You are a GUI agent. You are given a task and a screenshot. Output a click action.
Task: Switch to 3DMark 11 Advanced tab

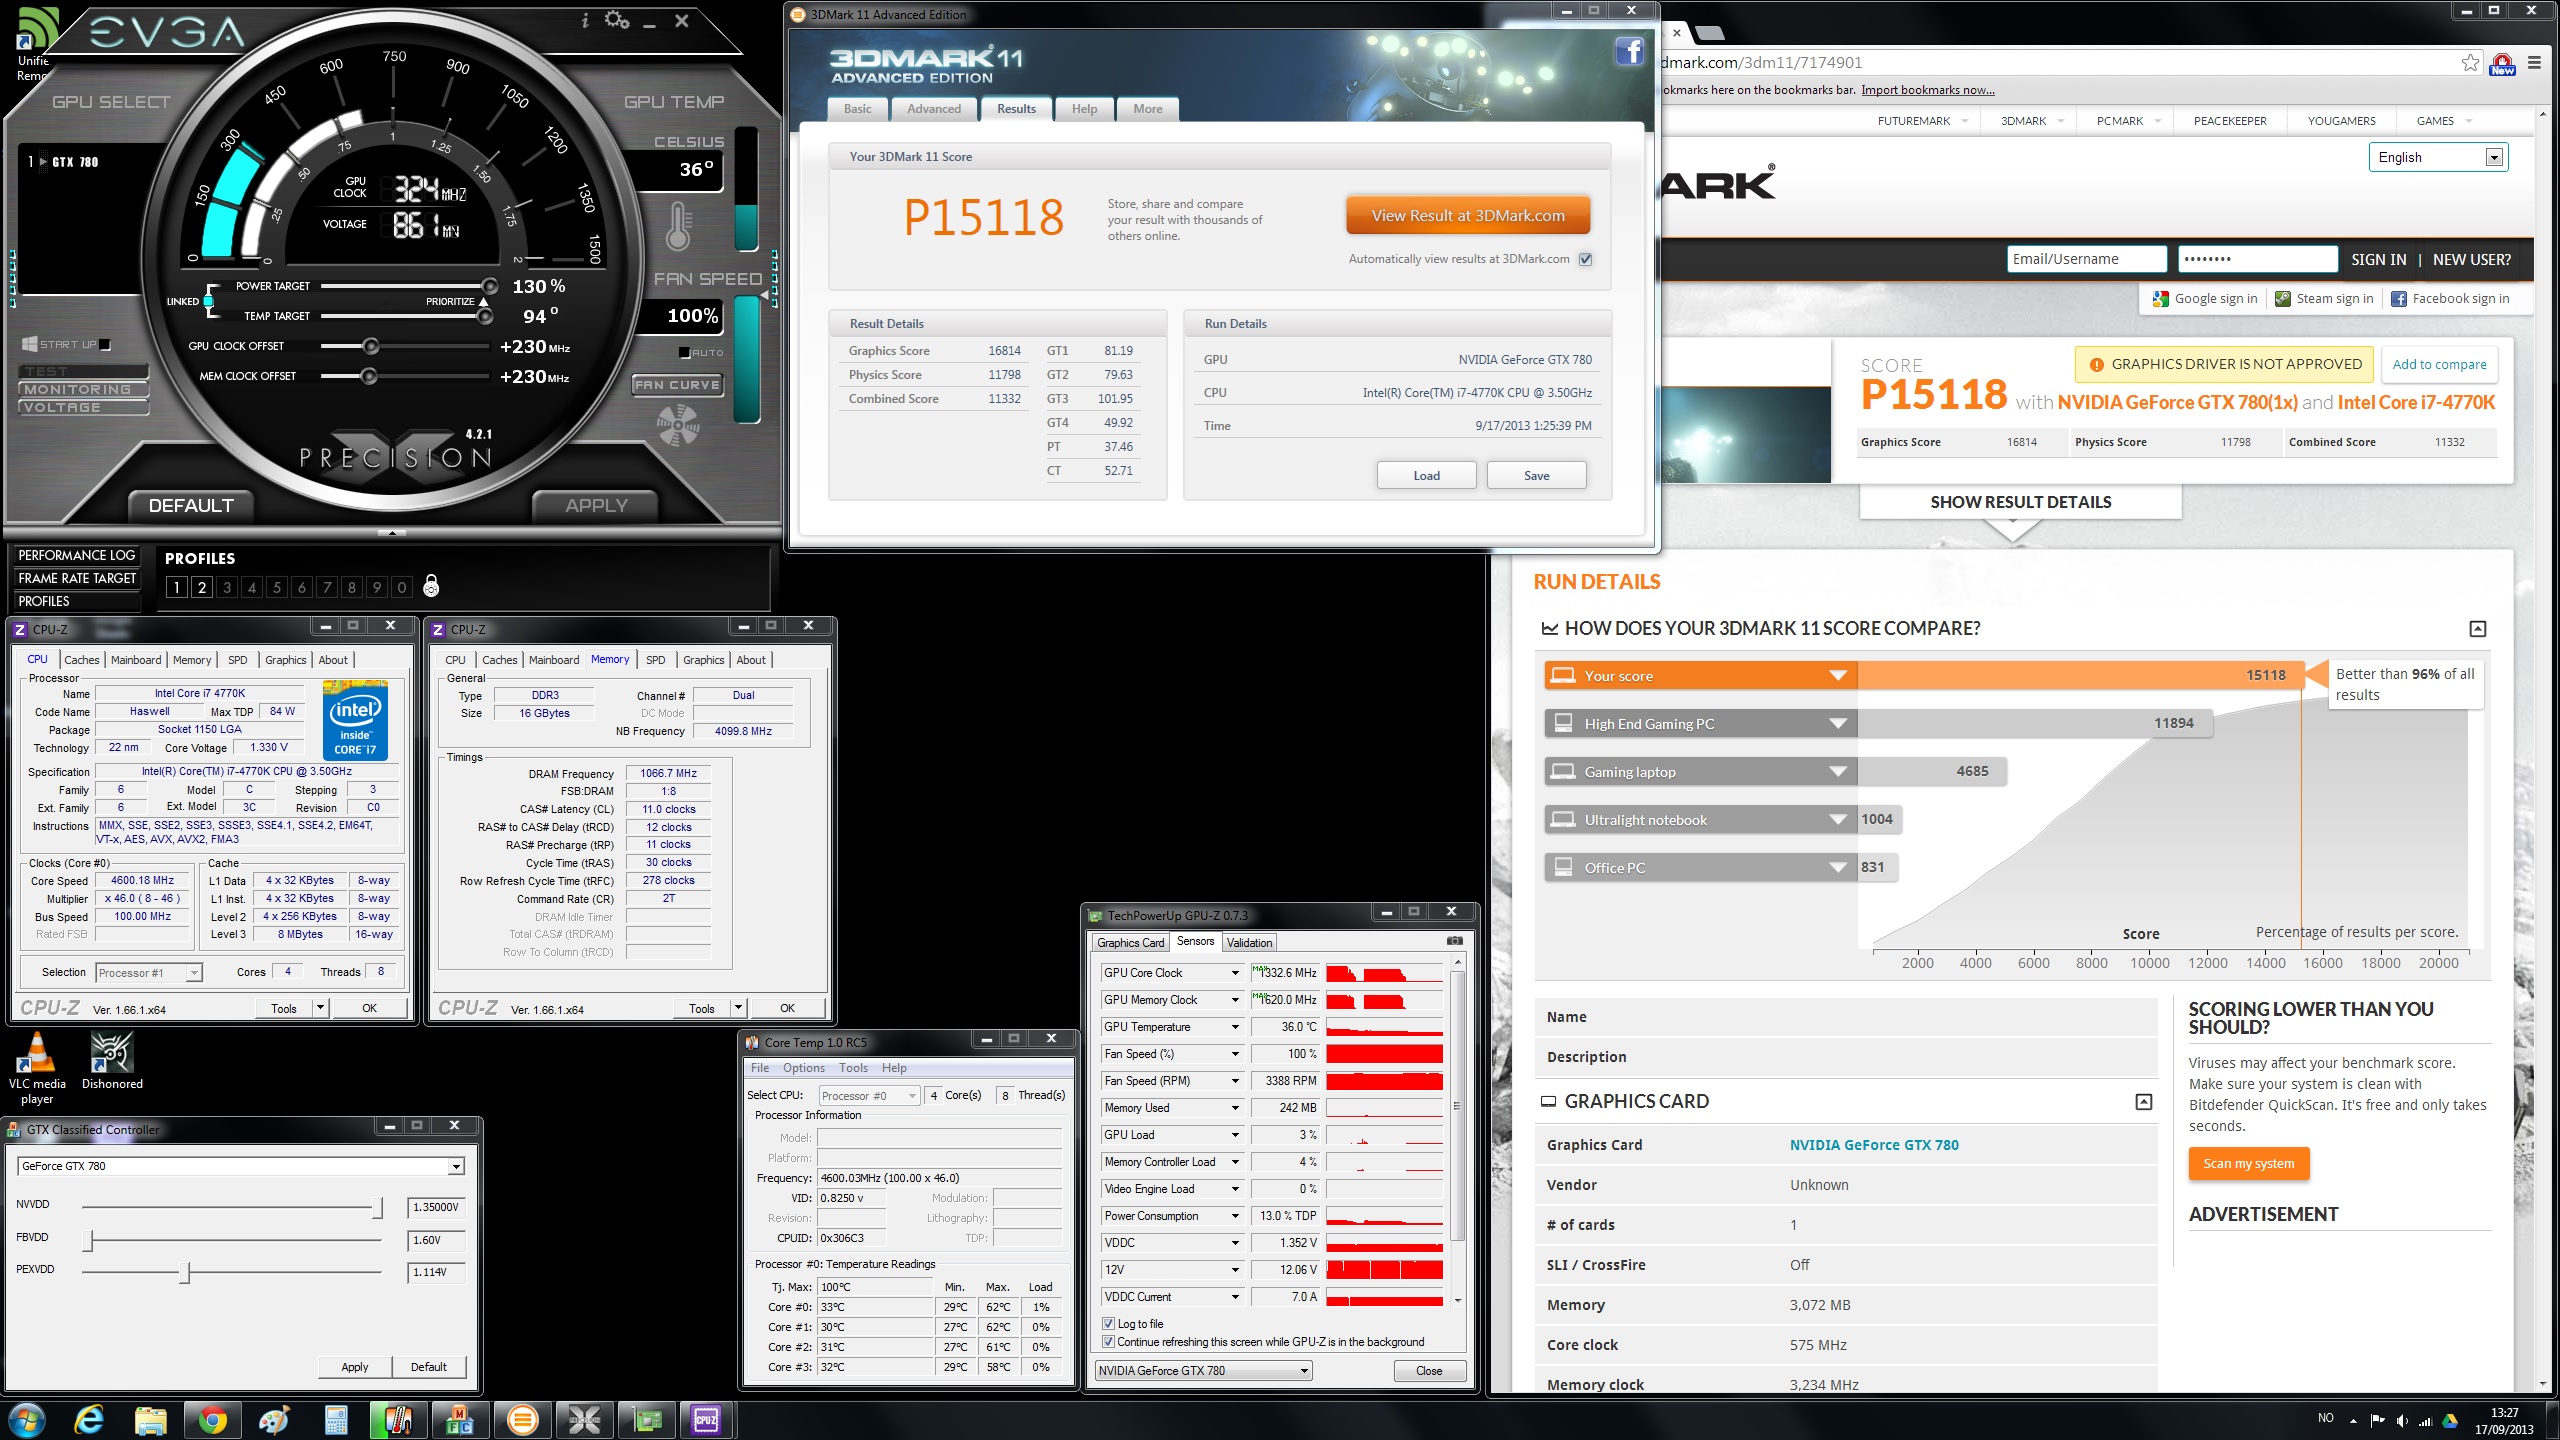(x=933, y=109)
